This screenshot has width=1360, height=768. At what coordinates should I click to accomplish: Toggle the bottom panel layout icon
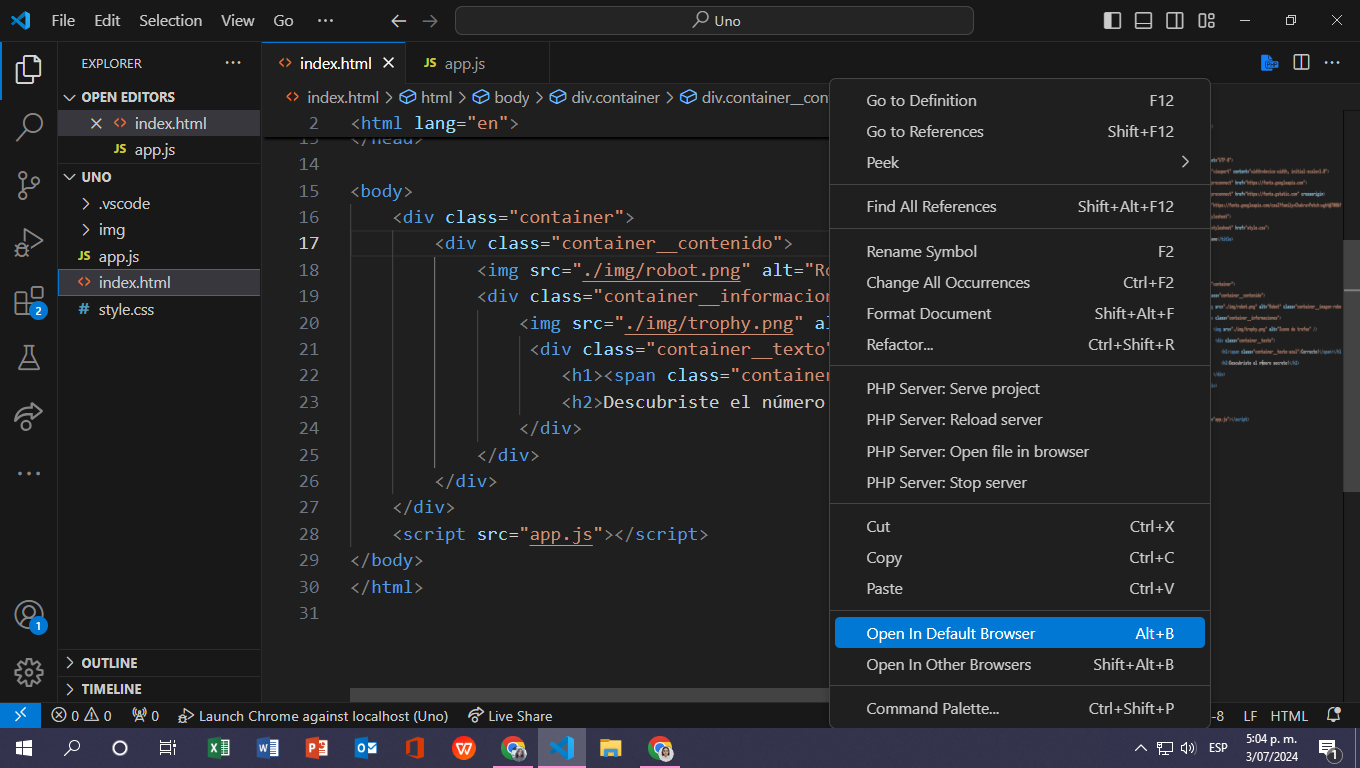[x=1144, y=20]
